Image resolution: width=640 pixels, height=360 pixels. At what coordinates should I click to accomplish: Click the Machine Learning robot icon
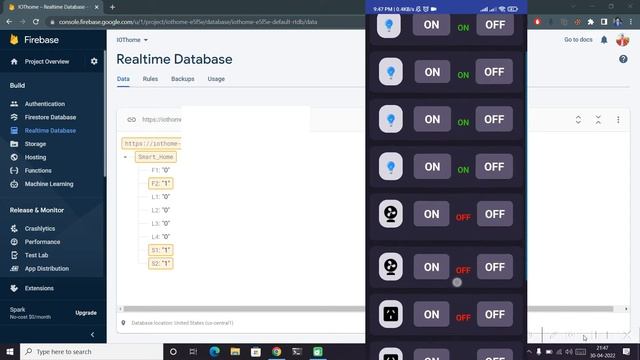point(14,184)
